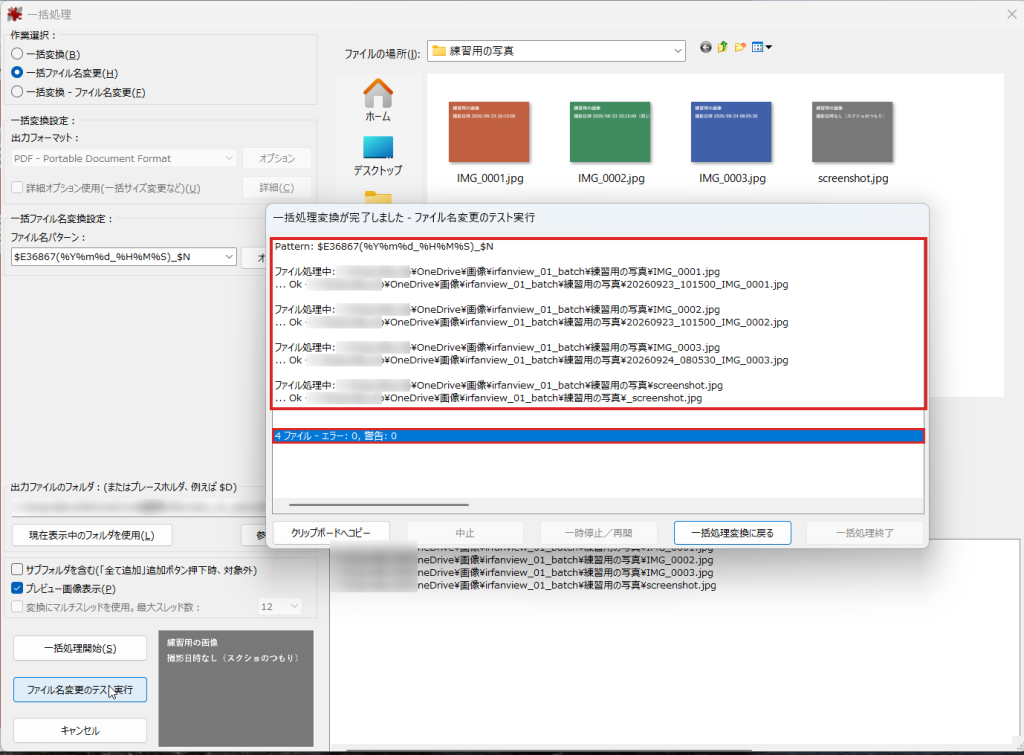This screenshot has height=755, width=1024.
Task: Open the 最大スレッド数 12 dropdown
Action: pyautogui.click(x=280, y=607)
